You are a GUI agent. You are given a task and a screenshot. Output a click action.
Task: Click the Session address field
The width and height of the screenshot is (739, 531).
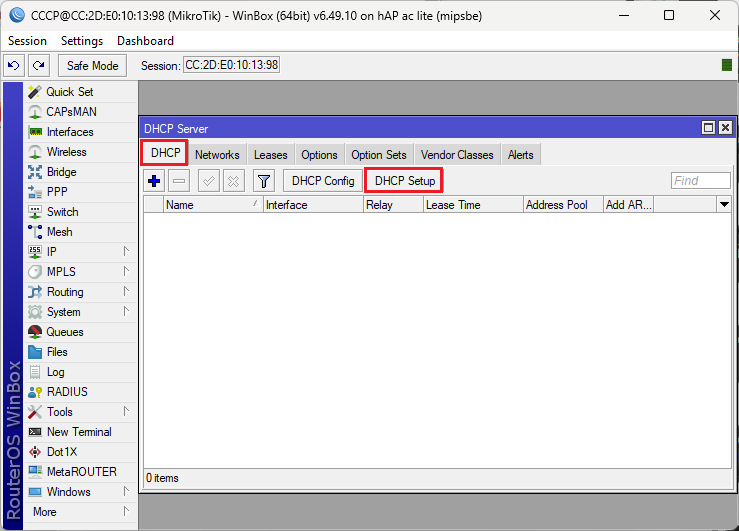(231, 65)
